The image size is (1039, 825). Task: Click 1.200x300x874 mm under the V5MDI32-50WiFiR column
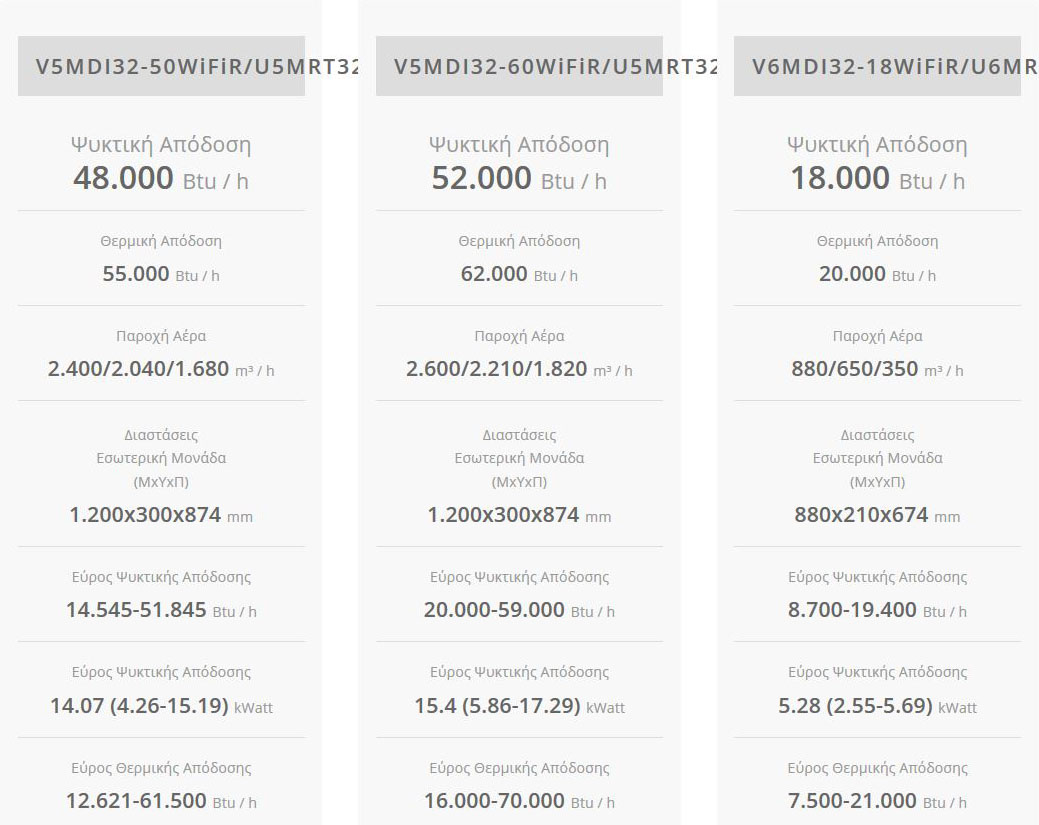coord(161,515)
